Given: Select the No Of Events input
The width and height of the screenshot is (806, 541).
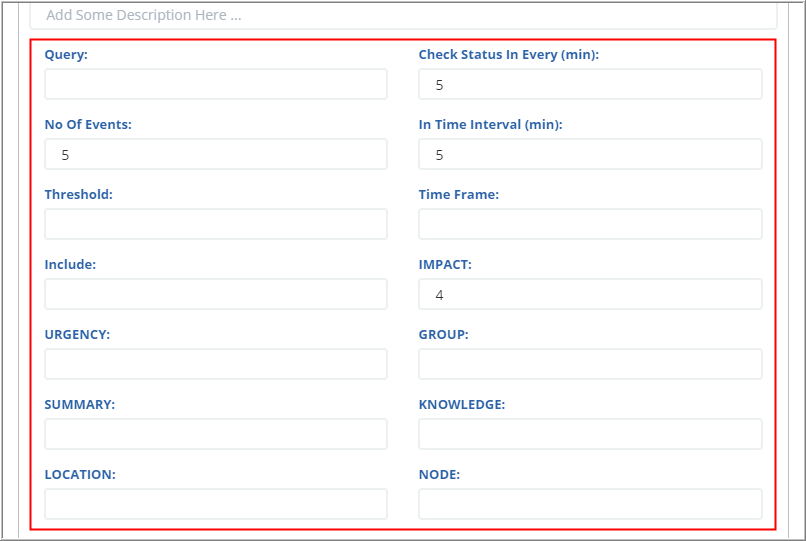Looking at the screenshot, I should [216, 154].
